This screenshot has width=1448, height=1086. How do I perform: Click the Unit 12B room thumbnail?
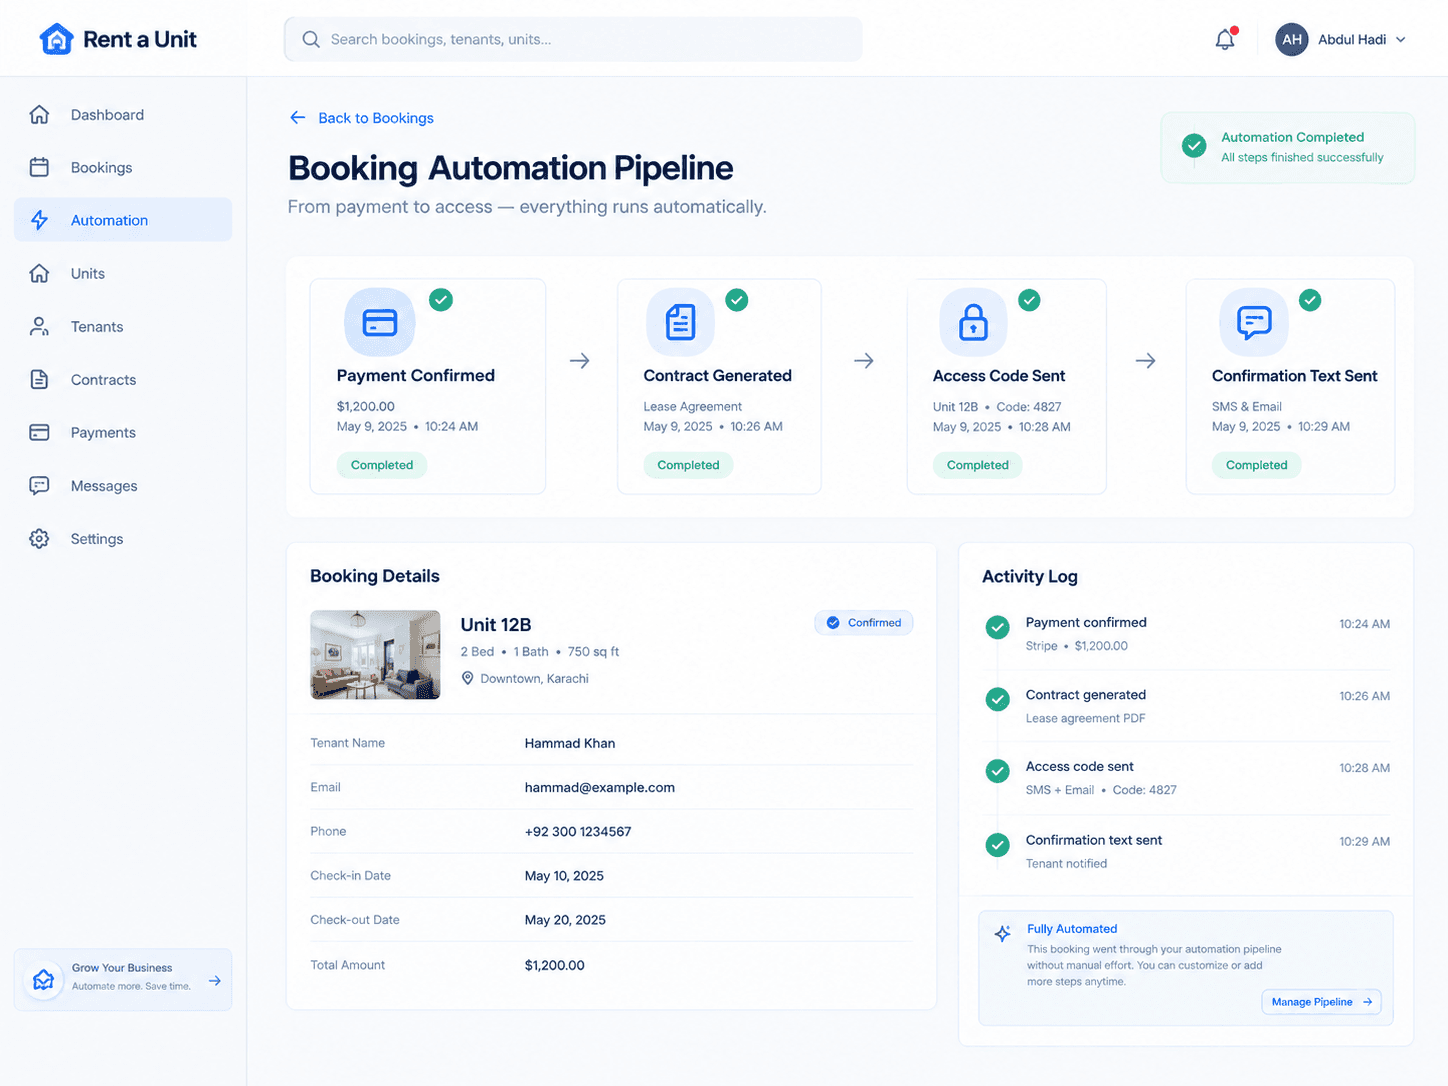(x=375, y=655)
